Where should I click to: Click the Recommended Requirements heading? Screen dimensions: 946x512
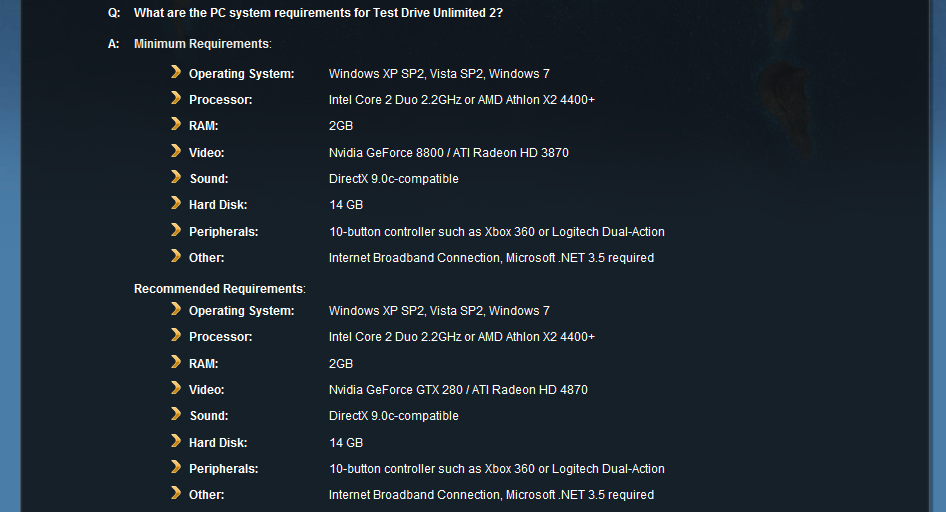point(218,289)
